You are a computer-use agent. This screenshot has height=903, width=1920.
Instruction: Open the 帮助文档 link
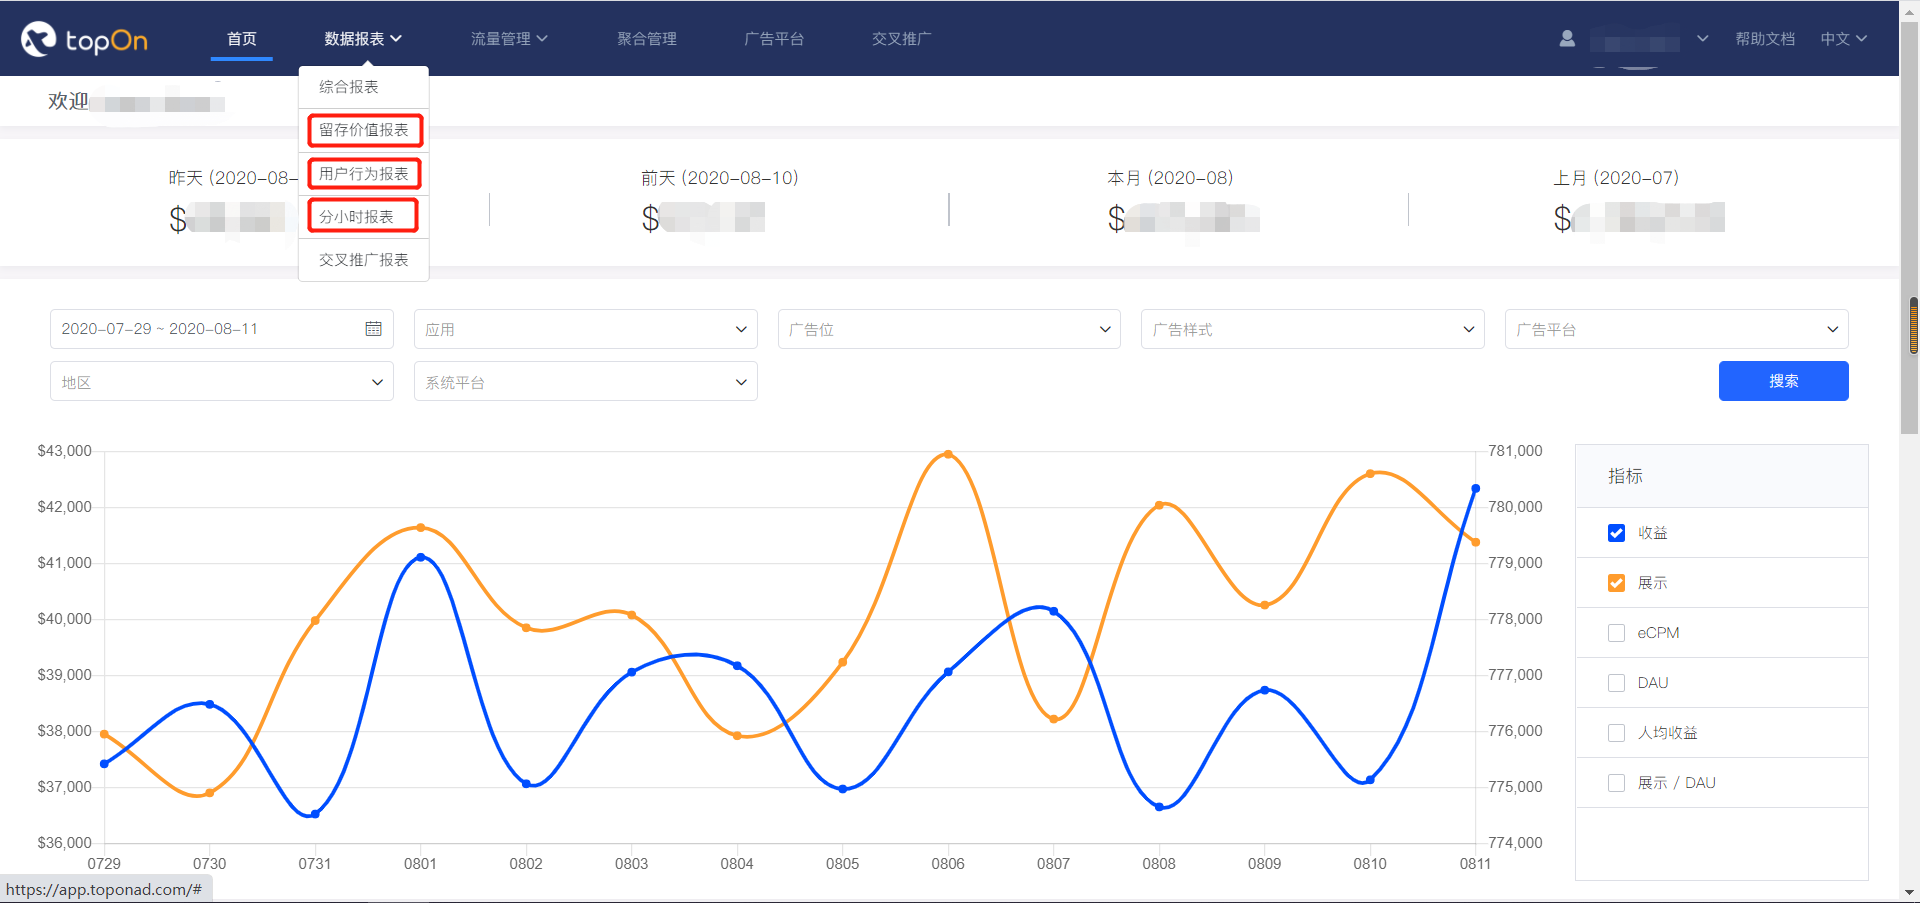point(1765,39)
